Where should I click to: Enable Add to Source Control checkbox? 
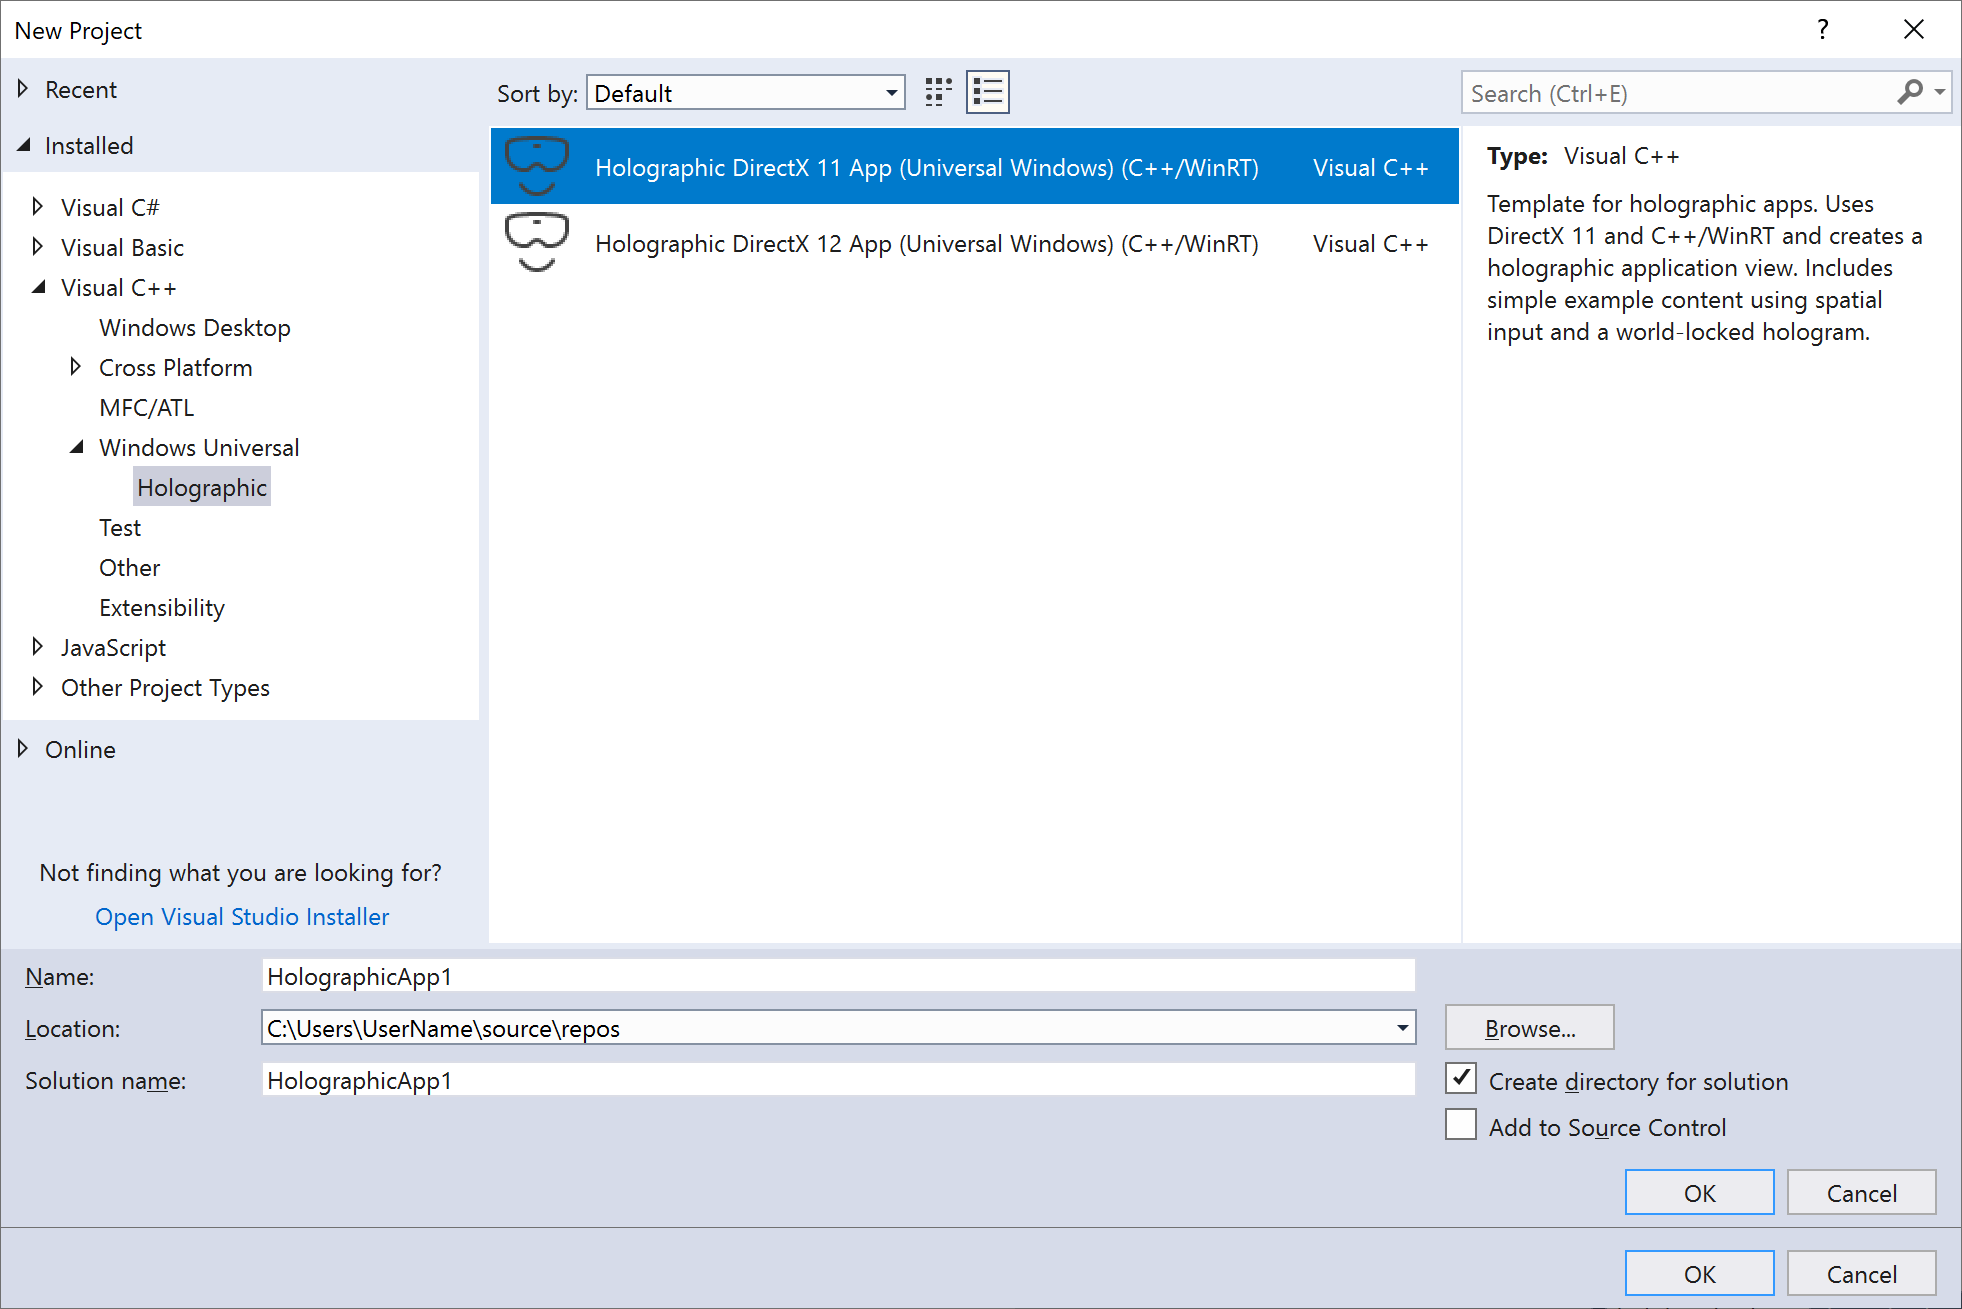pos(1461,1126)
